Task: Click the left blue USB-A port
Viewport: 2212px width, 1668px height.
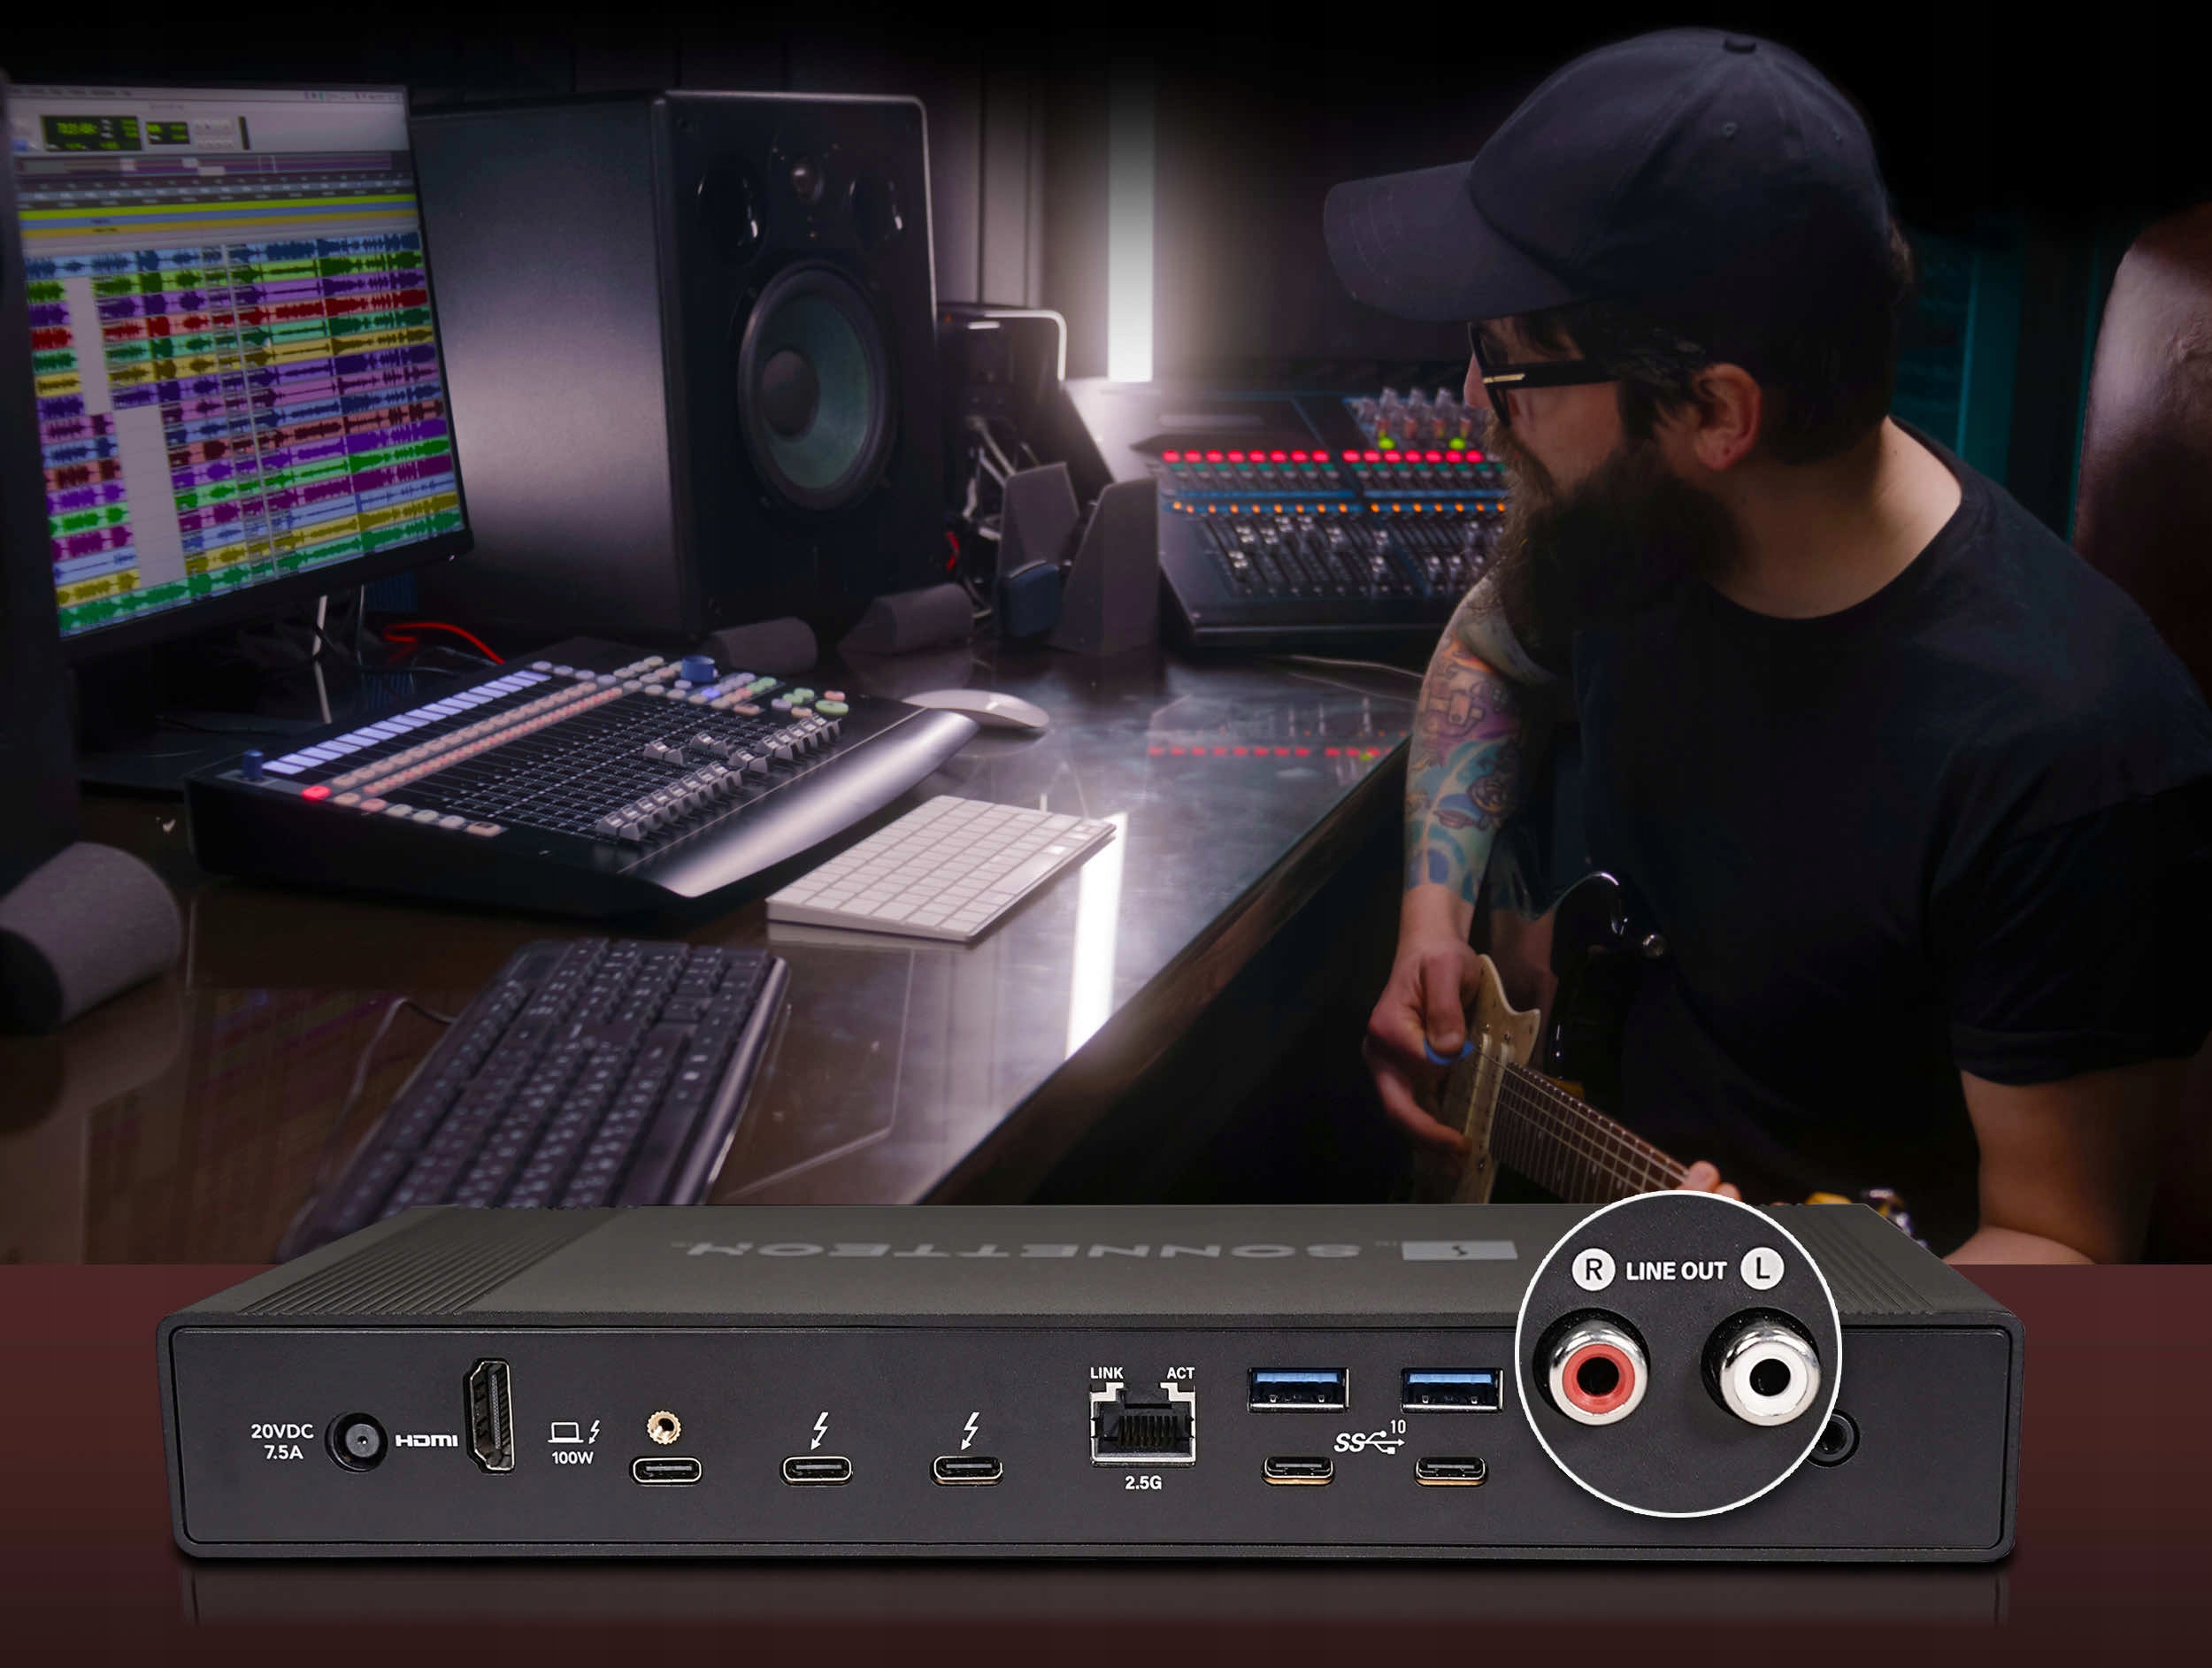Action: 1298,1389
